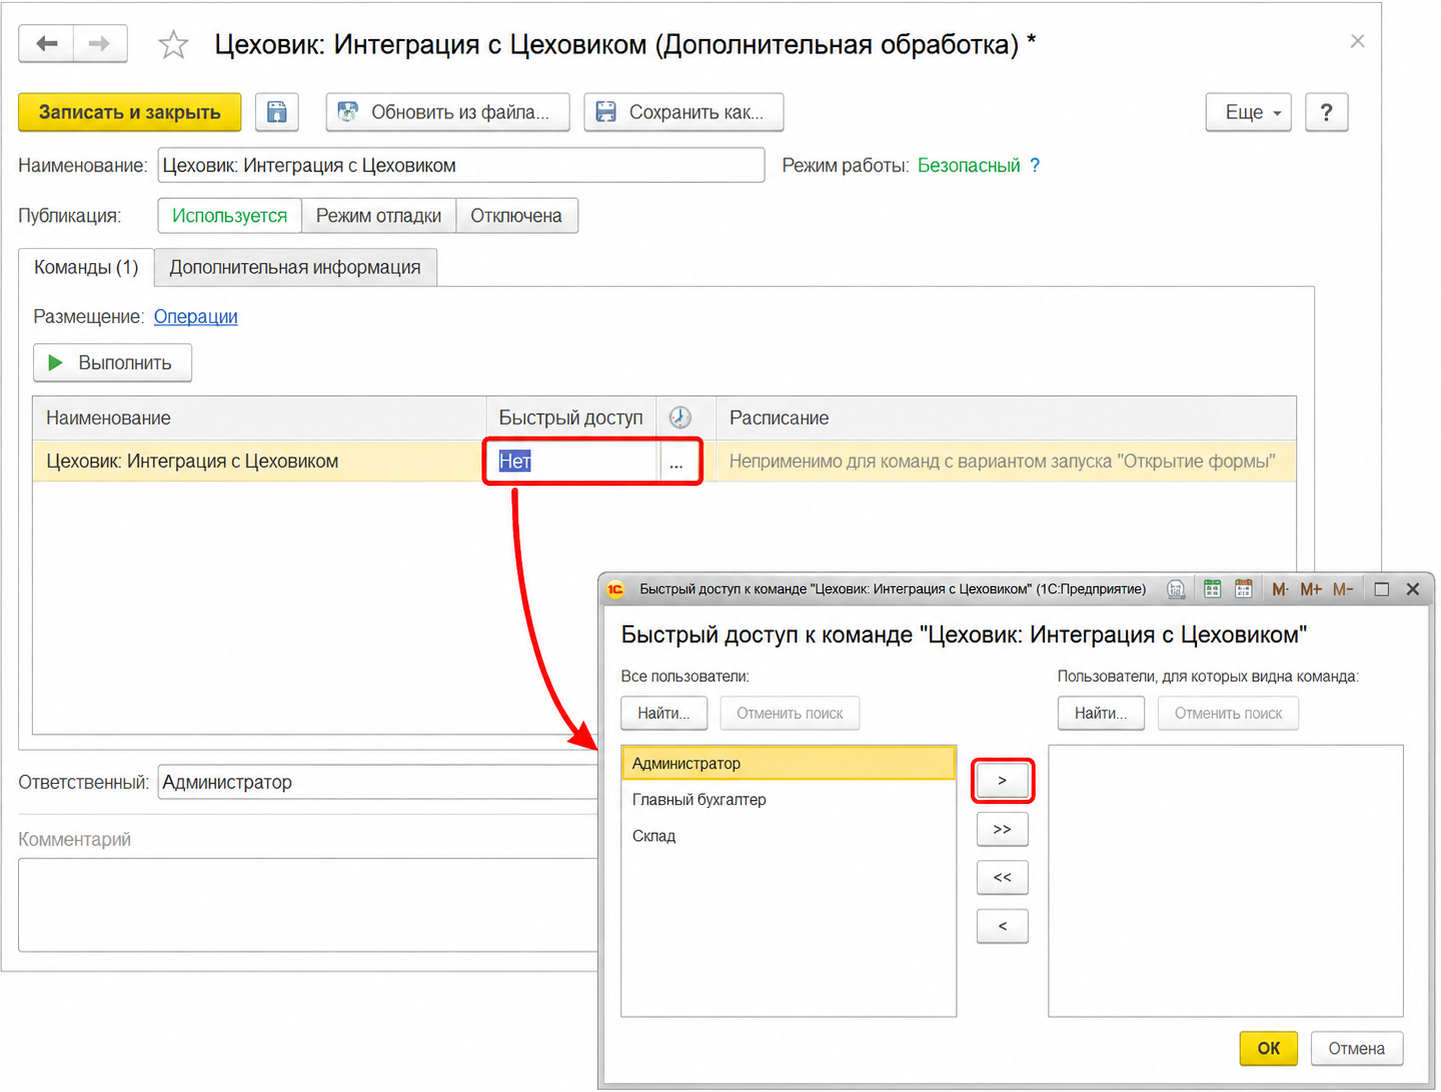This screenshot has height=1092, width=1441.
Task: Click the green calendar icon in dialog title bar
Action: tap(1212, 589)
